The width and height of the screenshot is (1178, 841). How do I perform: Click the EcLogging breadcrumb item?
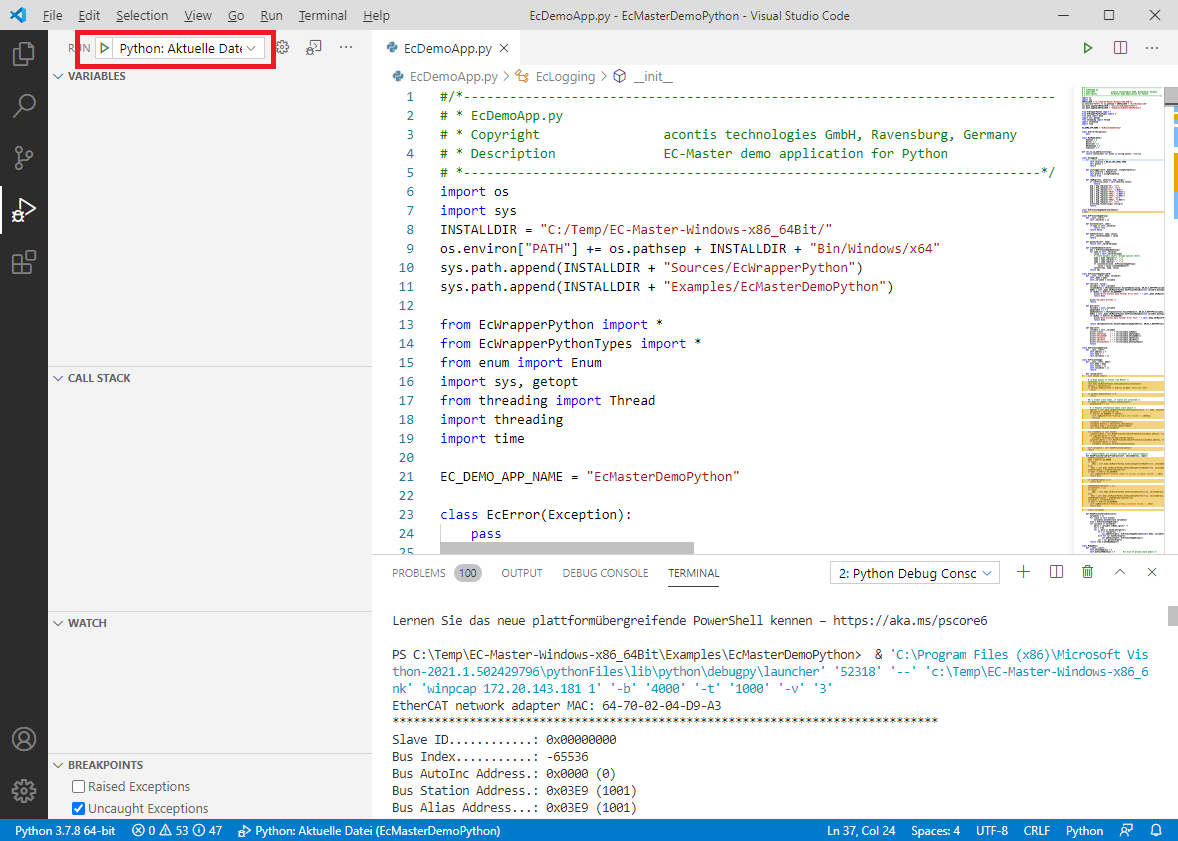pos(565,76)
